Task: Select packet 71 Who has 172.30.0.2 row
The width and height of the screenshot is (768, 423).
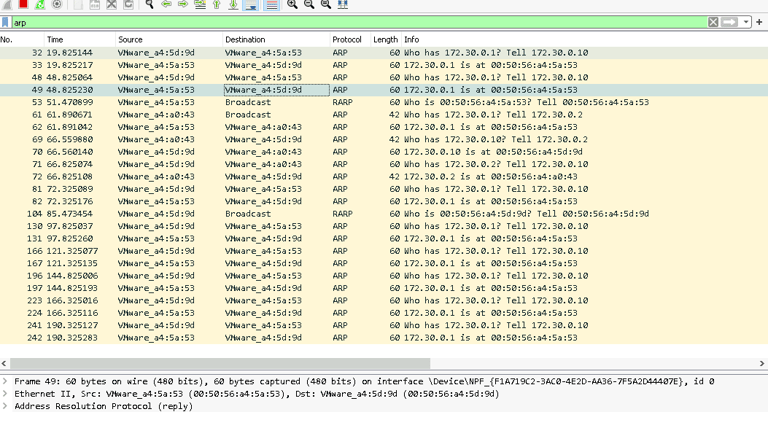Action: (384, 164)
